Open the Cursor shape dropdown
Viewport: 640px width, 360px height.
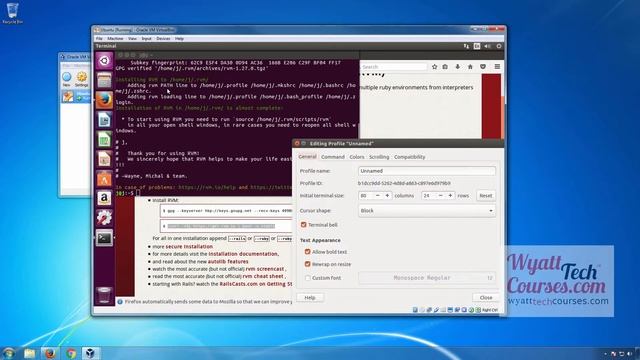click(427, 211)
